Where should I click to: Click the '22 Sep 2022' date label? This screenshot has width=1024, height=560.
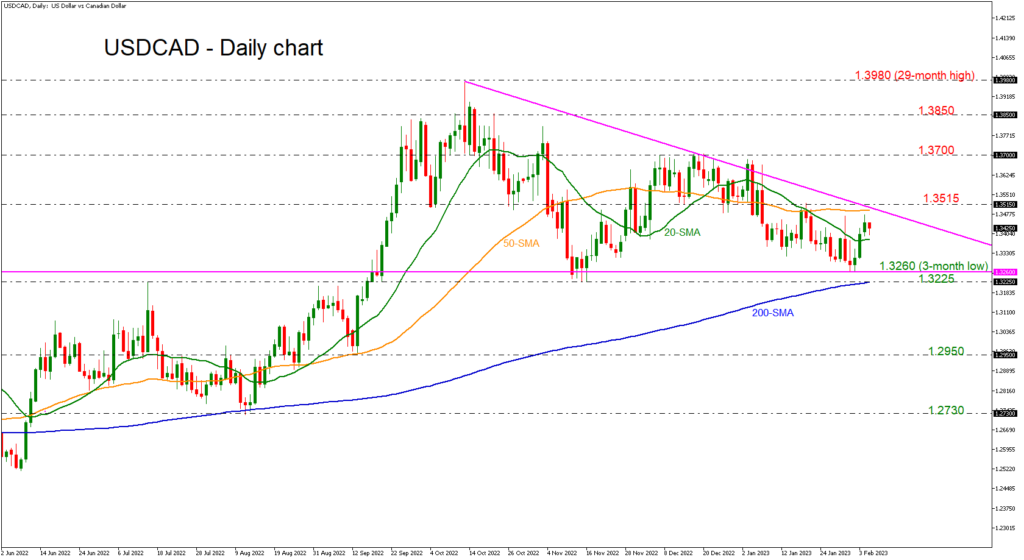(x=407, y=553)
